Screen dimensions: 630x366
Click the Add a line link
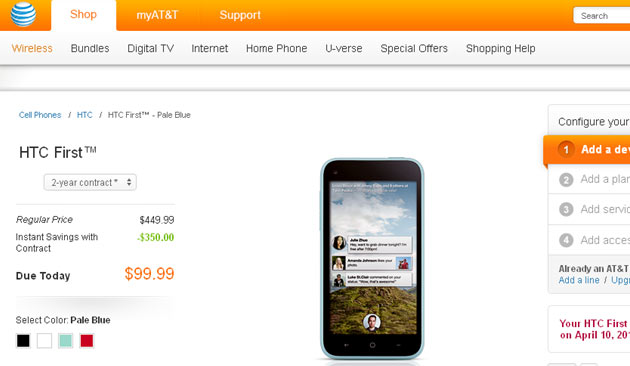[x=579, y=280]
